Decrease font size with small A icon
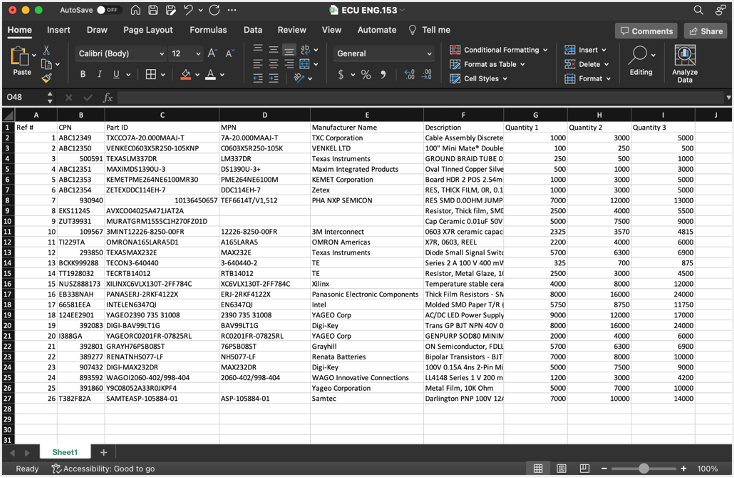 point(229,53)
